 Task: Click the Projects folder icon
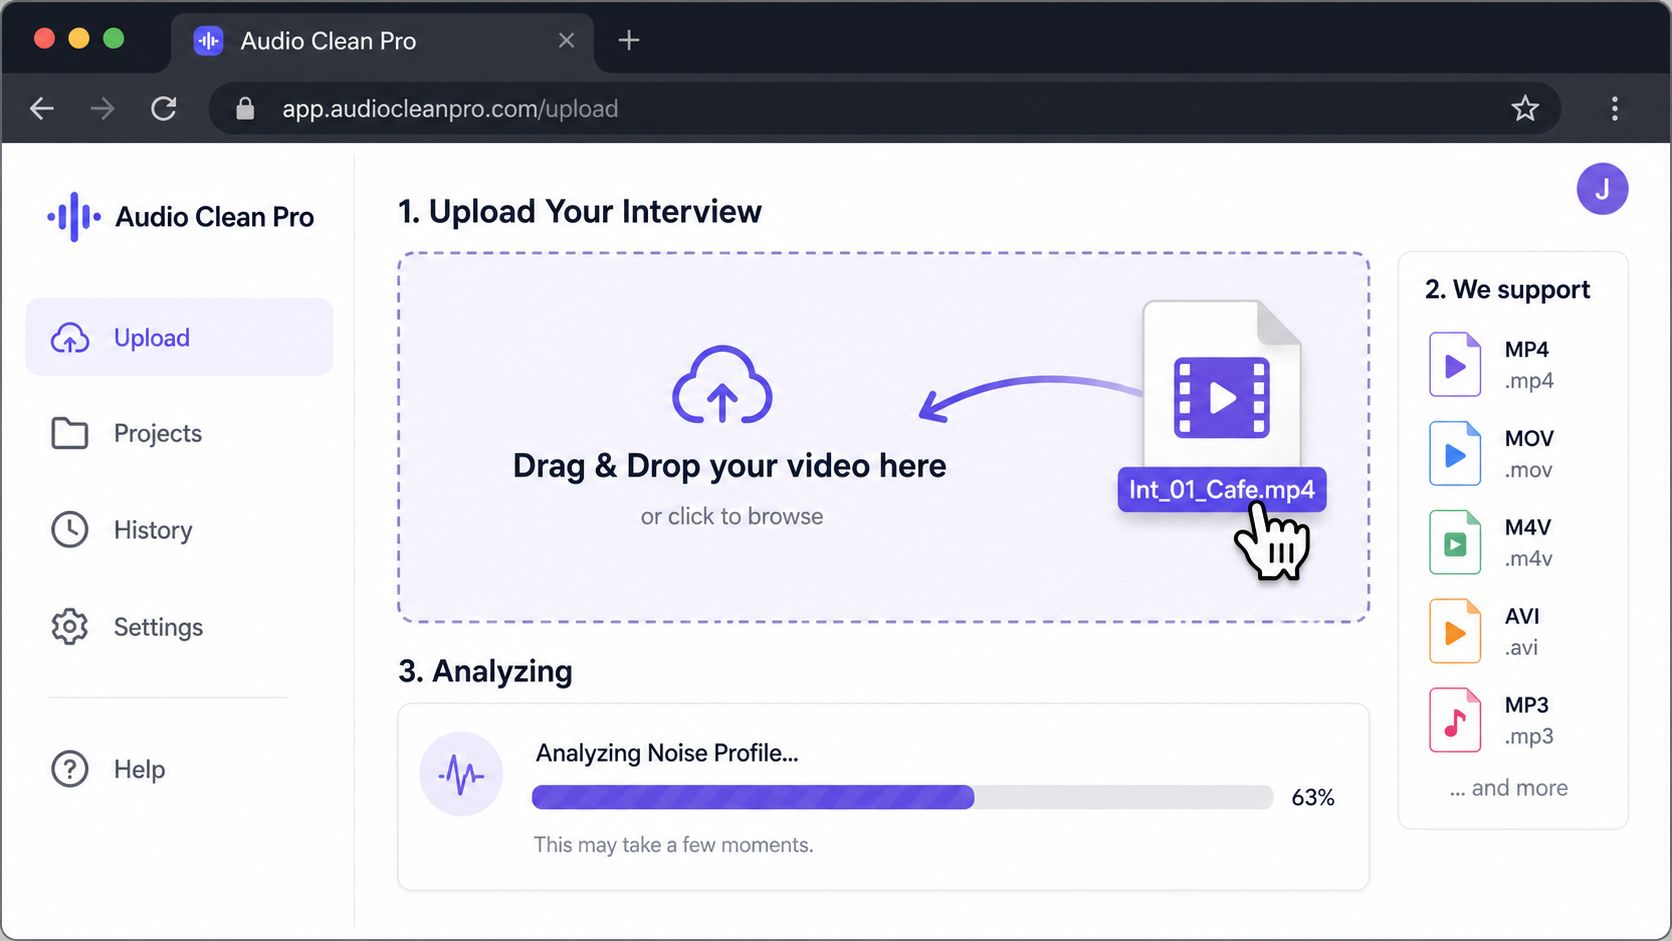pyautogui.click(x=70, y=433)
